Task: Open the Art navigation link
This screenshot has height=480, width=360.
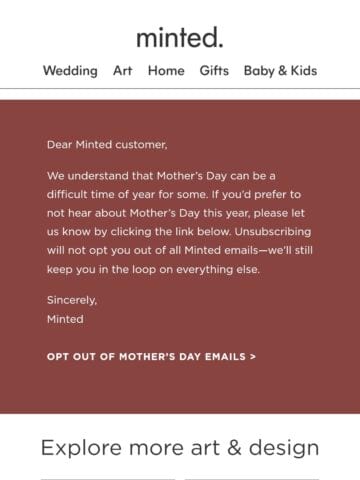Action: click(x=123, y=71)
